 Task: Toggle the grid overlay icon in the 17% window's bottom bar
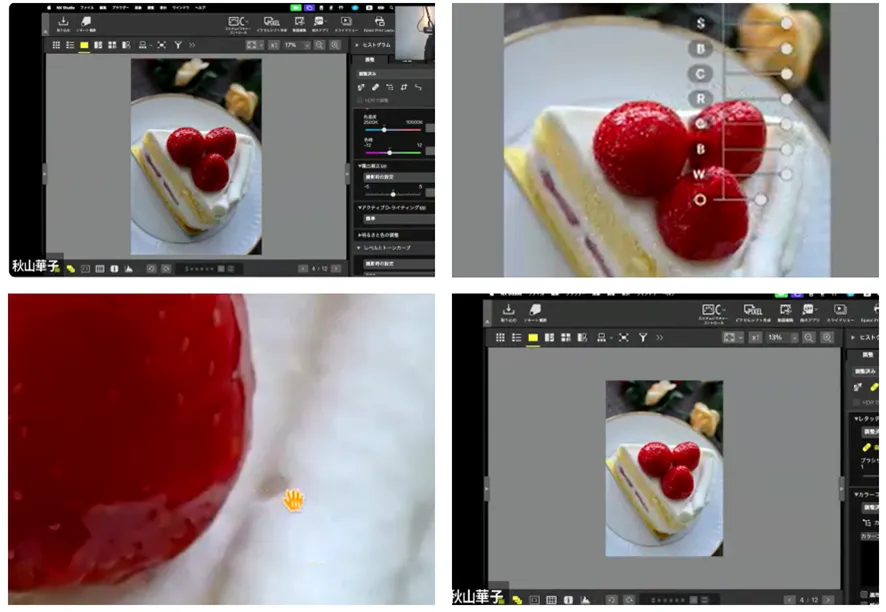coord(100,268)
